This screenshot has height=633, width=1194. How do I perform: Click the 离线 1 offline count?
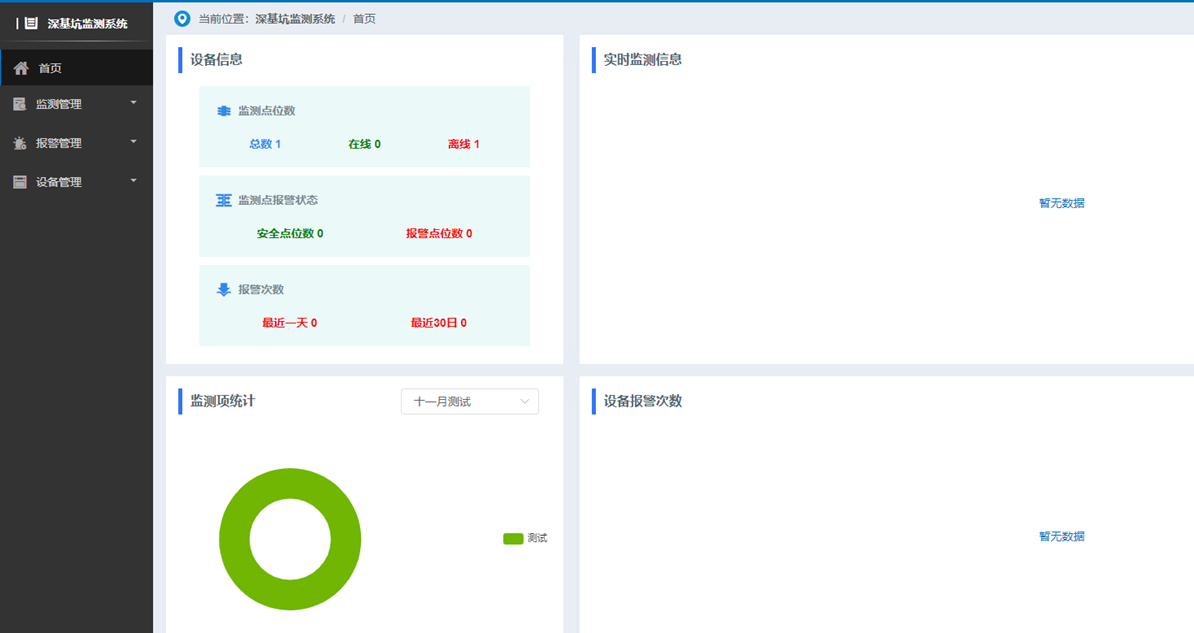point(464,144)
